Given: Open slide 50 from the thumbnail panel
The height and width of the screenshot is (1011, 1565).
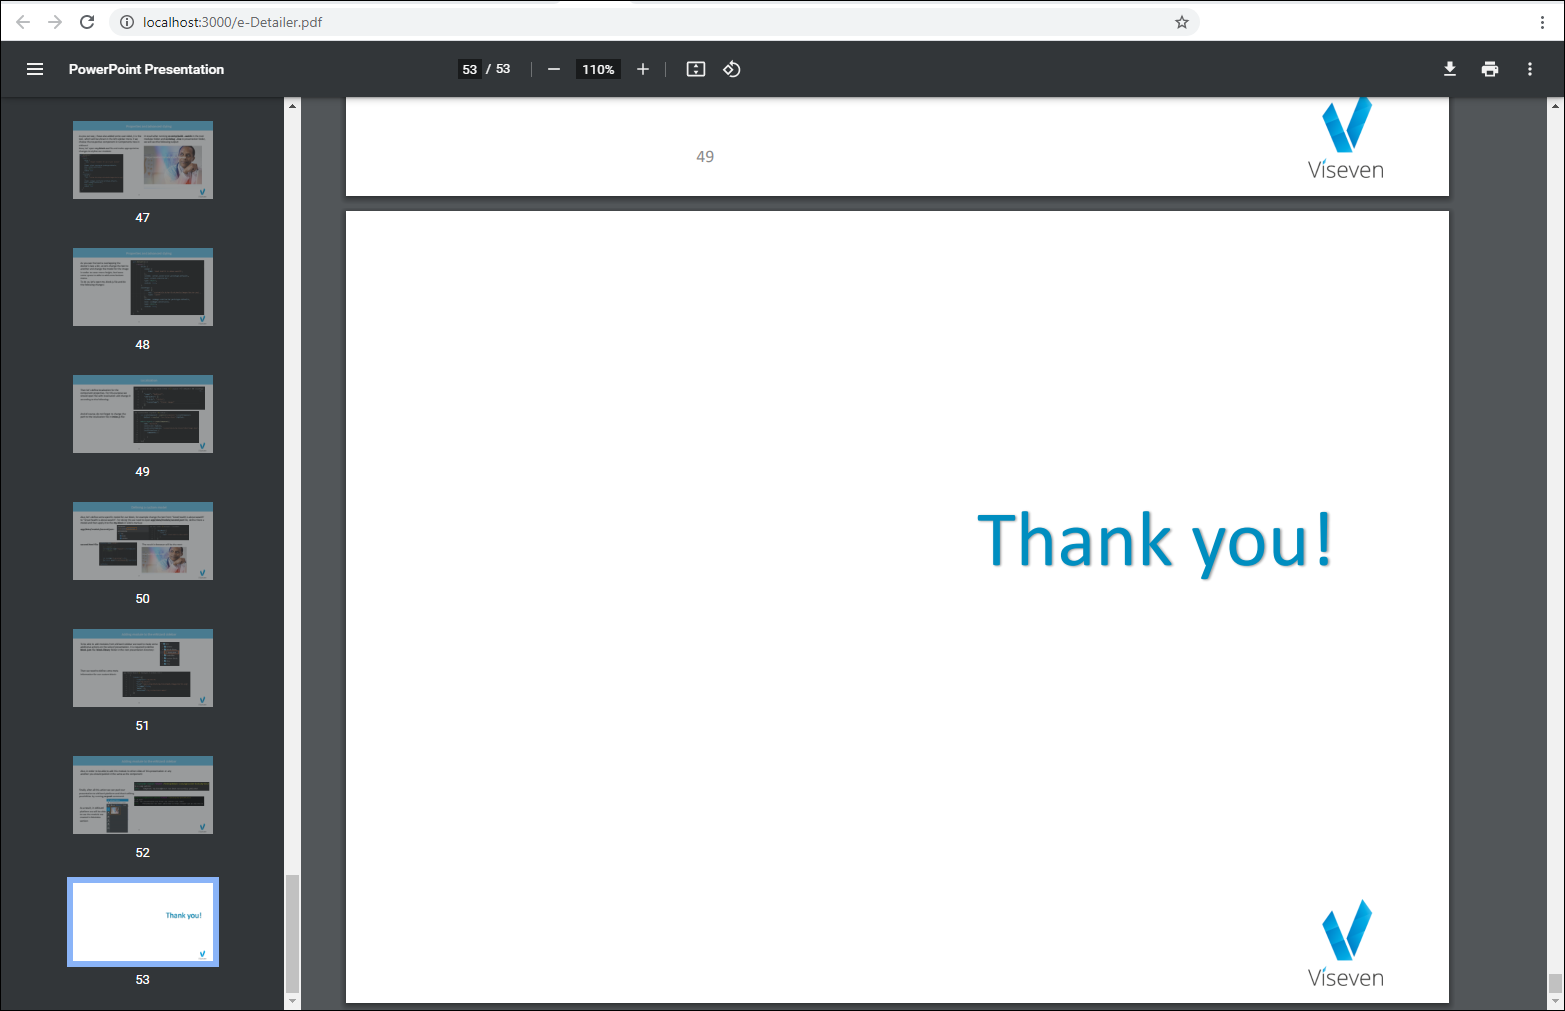Looking at the screenshot, I should [142, 540].
